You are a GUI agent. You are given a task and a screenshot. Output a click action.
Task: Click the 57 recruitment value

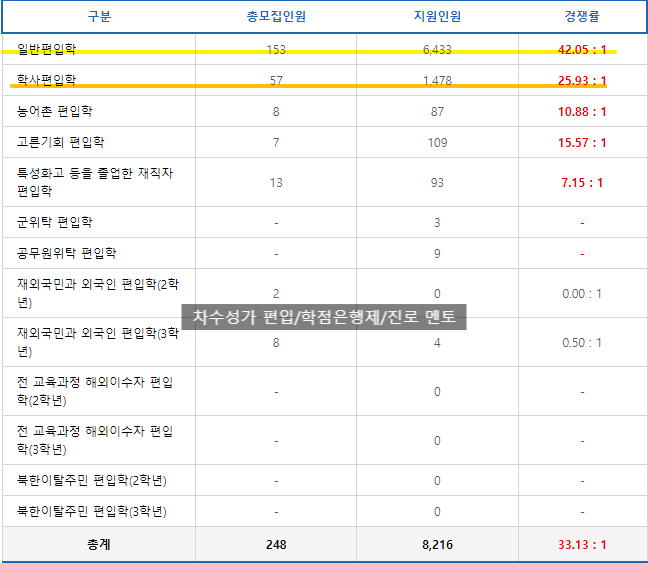tap(276, 80)
